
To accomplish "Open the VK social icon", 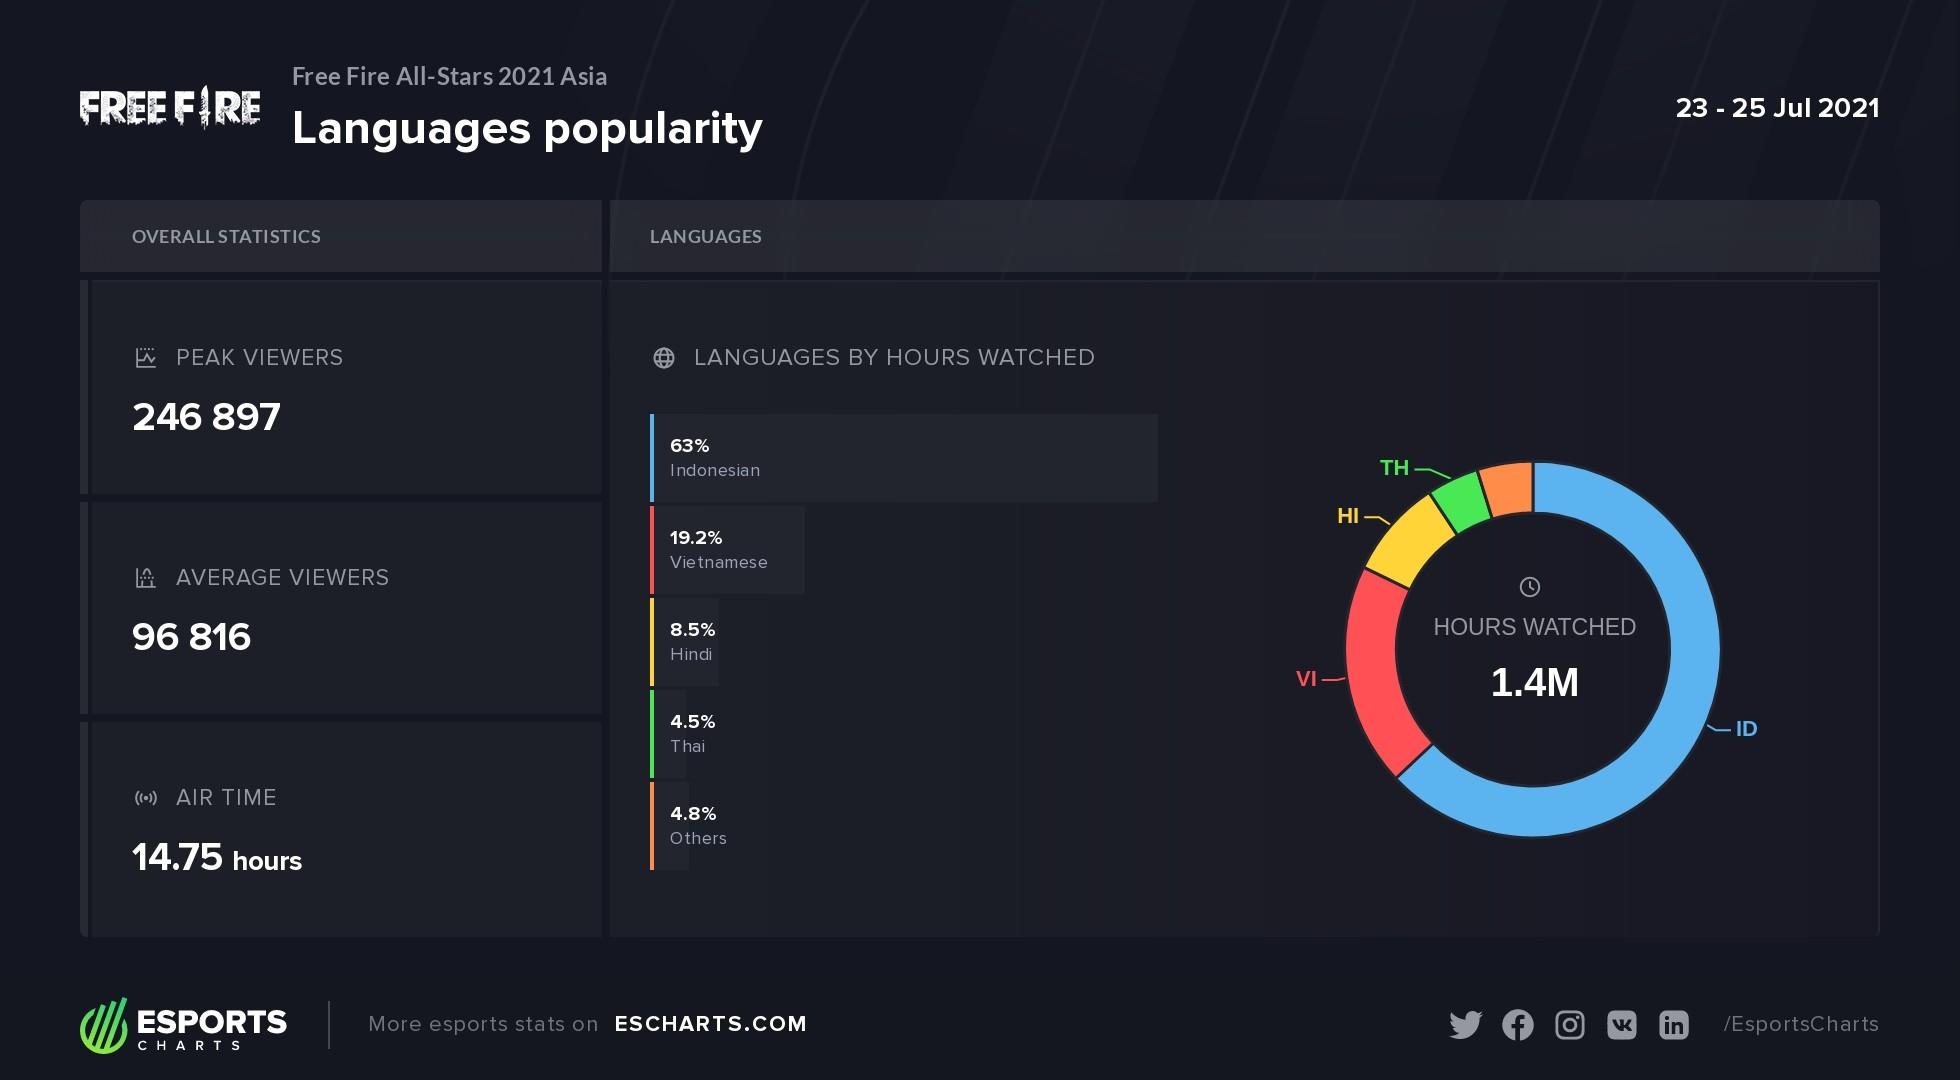I will [1622, 1025].
